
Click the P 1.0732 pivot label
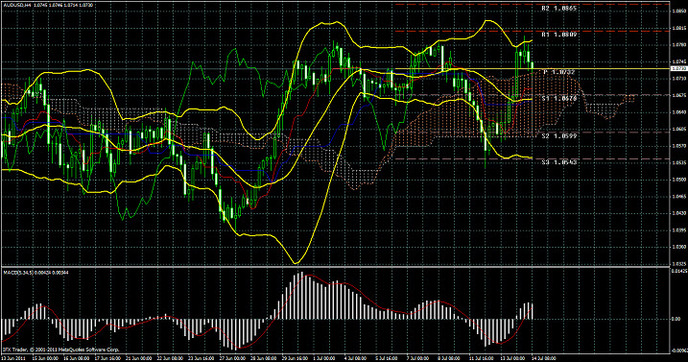559,72
